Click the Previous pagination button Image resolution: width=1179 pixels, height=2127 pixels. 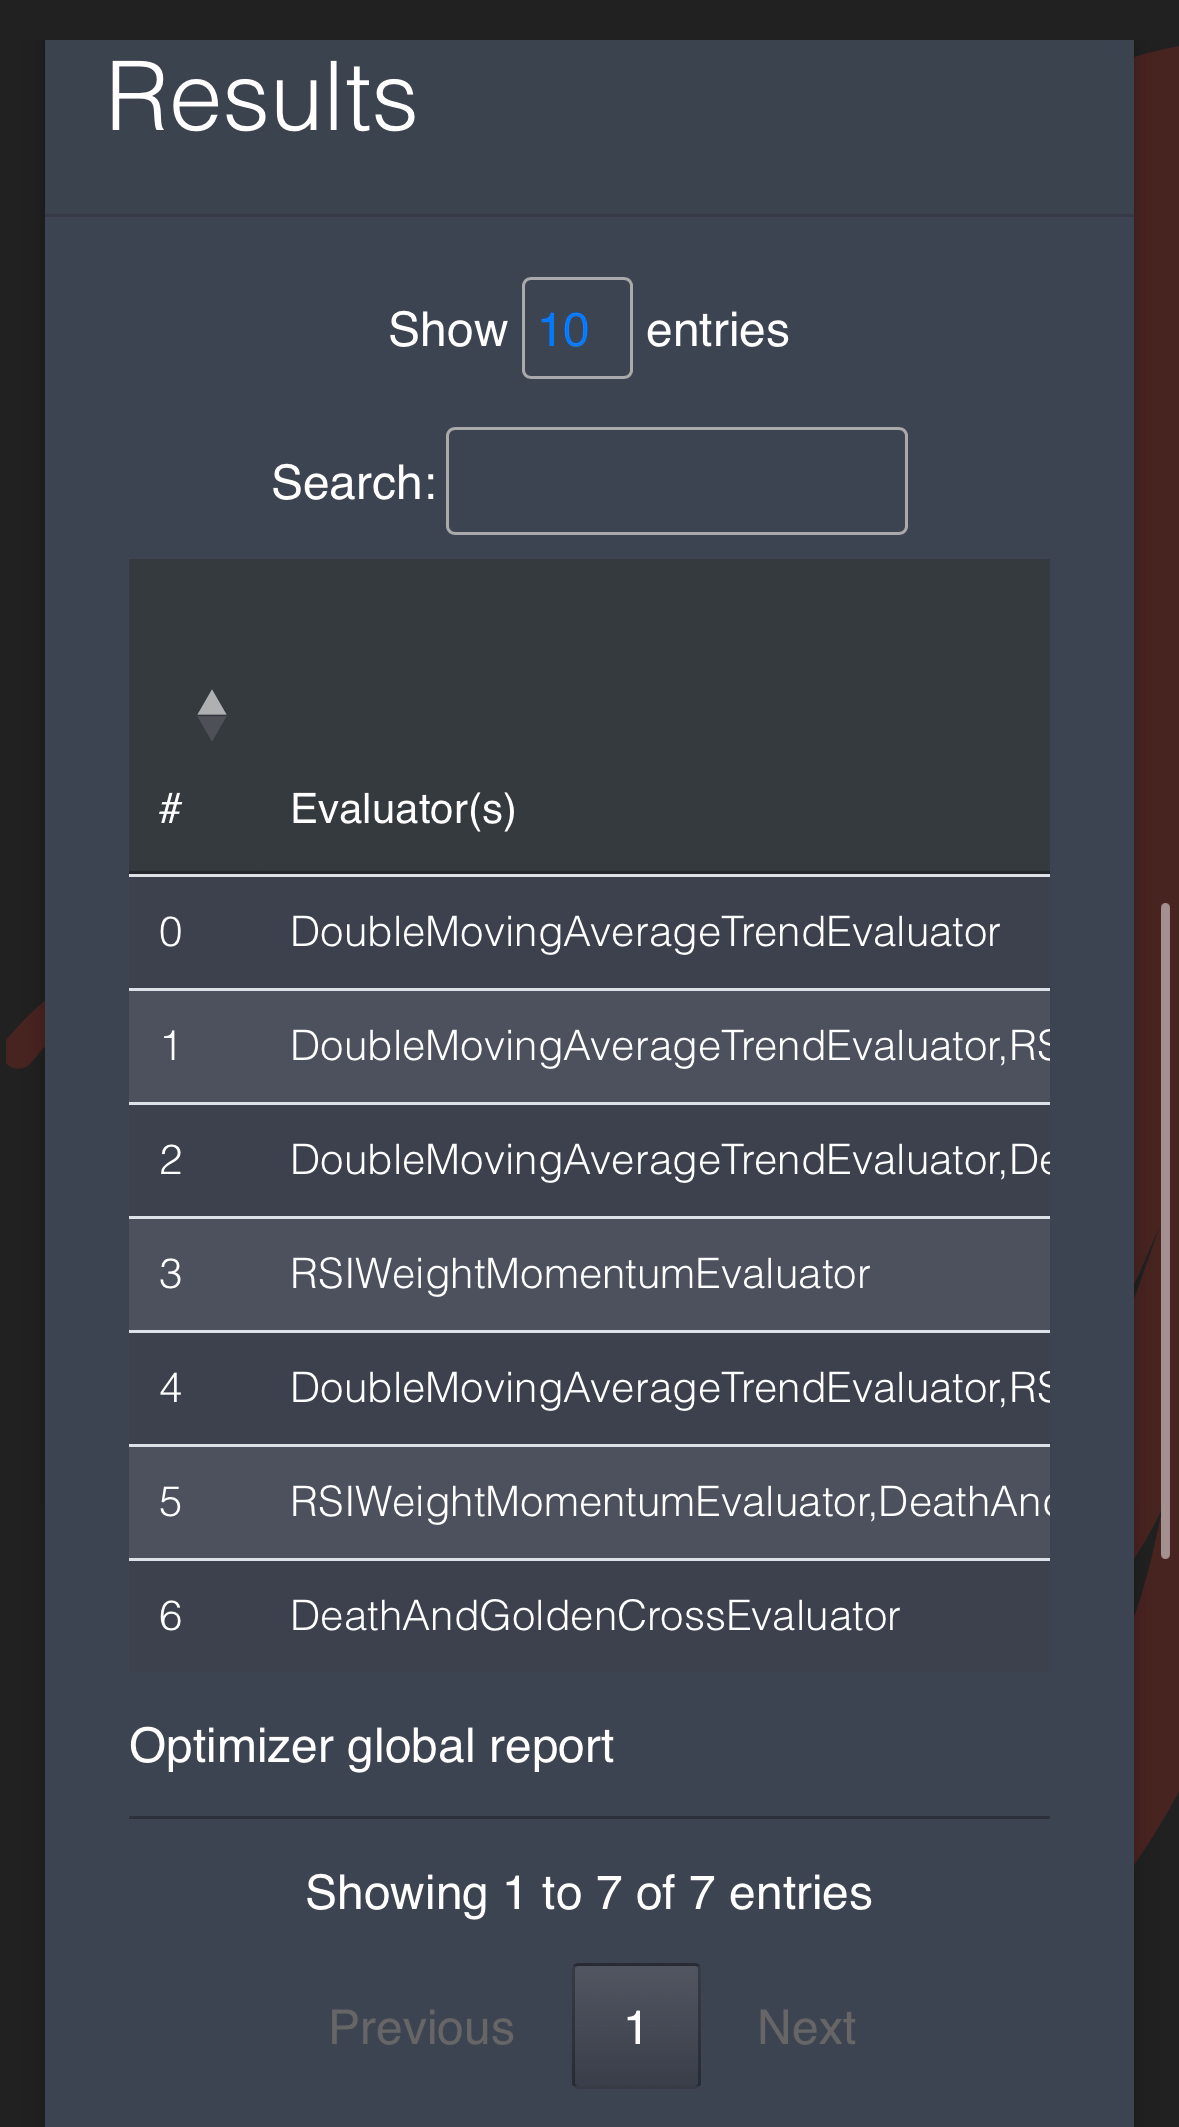click(421, 2027)
